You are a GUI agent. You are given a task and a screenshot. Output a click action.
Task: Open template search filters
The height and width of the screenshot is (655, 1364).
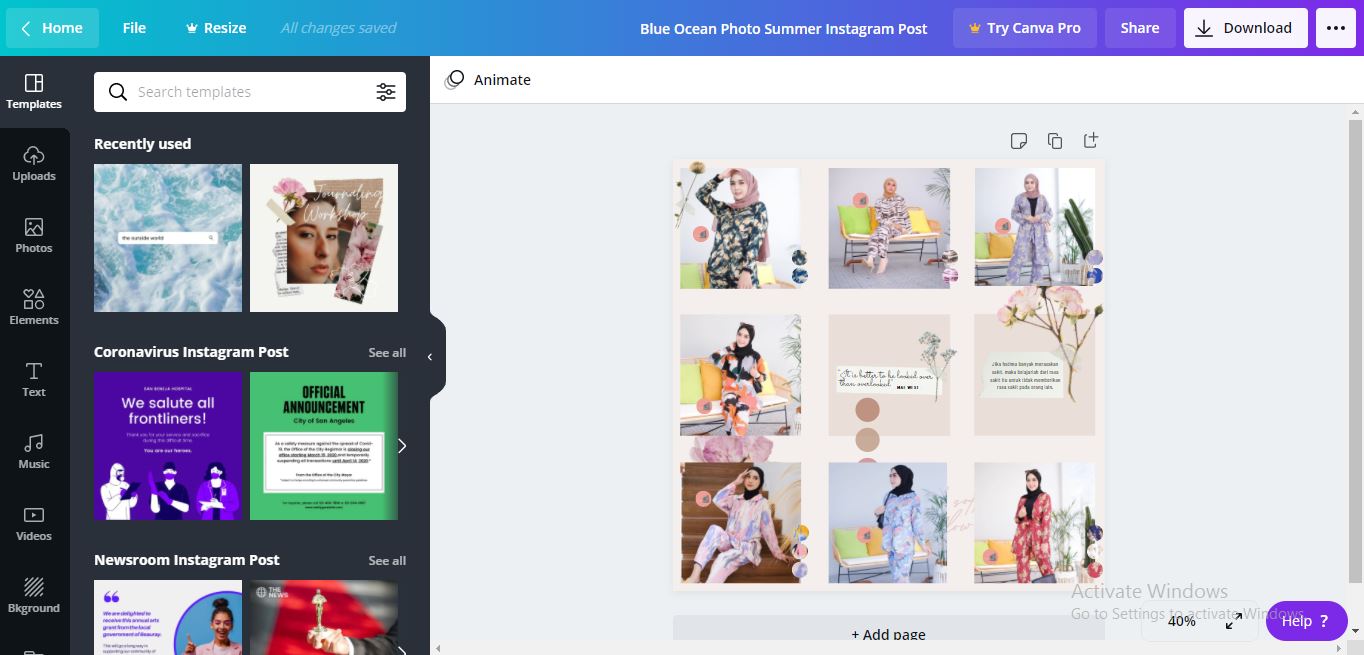coord(387,91)
